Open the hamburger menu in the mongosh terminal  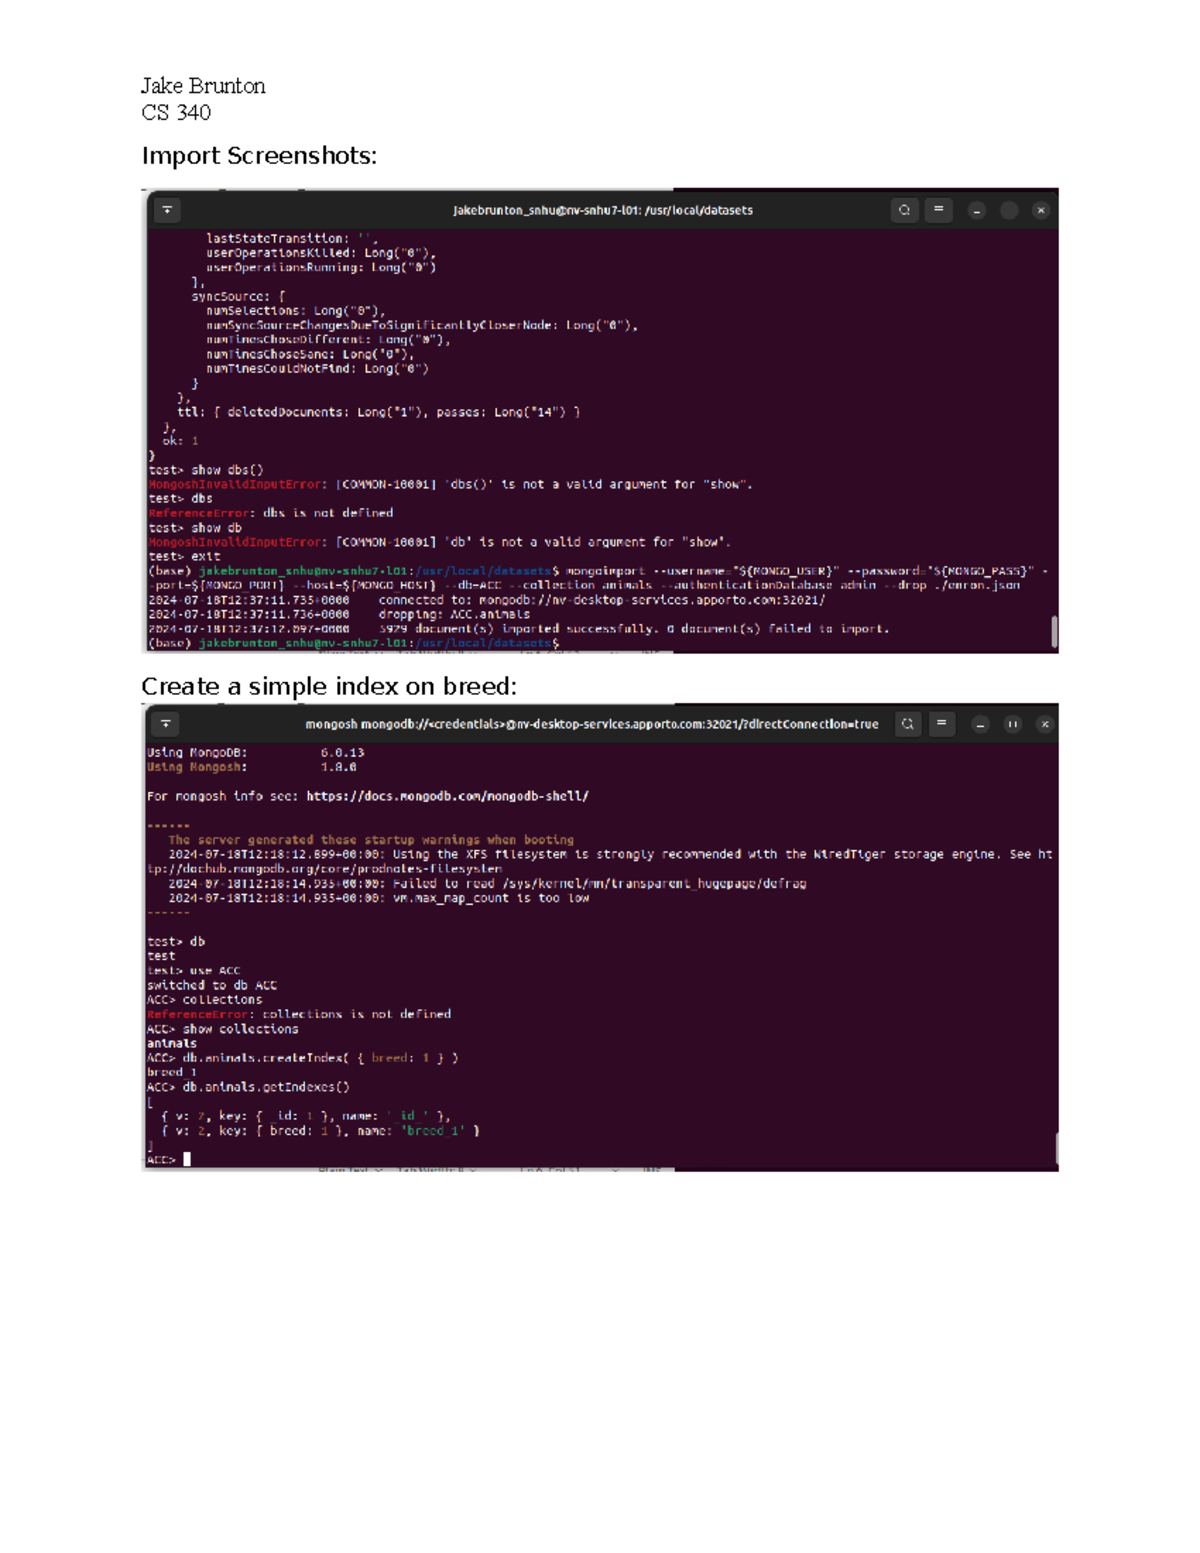point(941,724)
